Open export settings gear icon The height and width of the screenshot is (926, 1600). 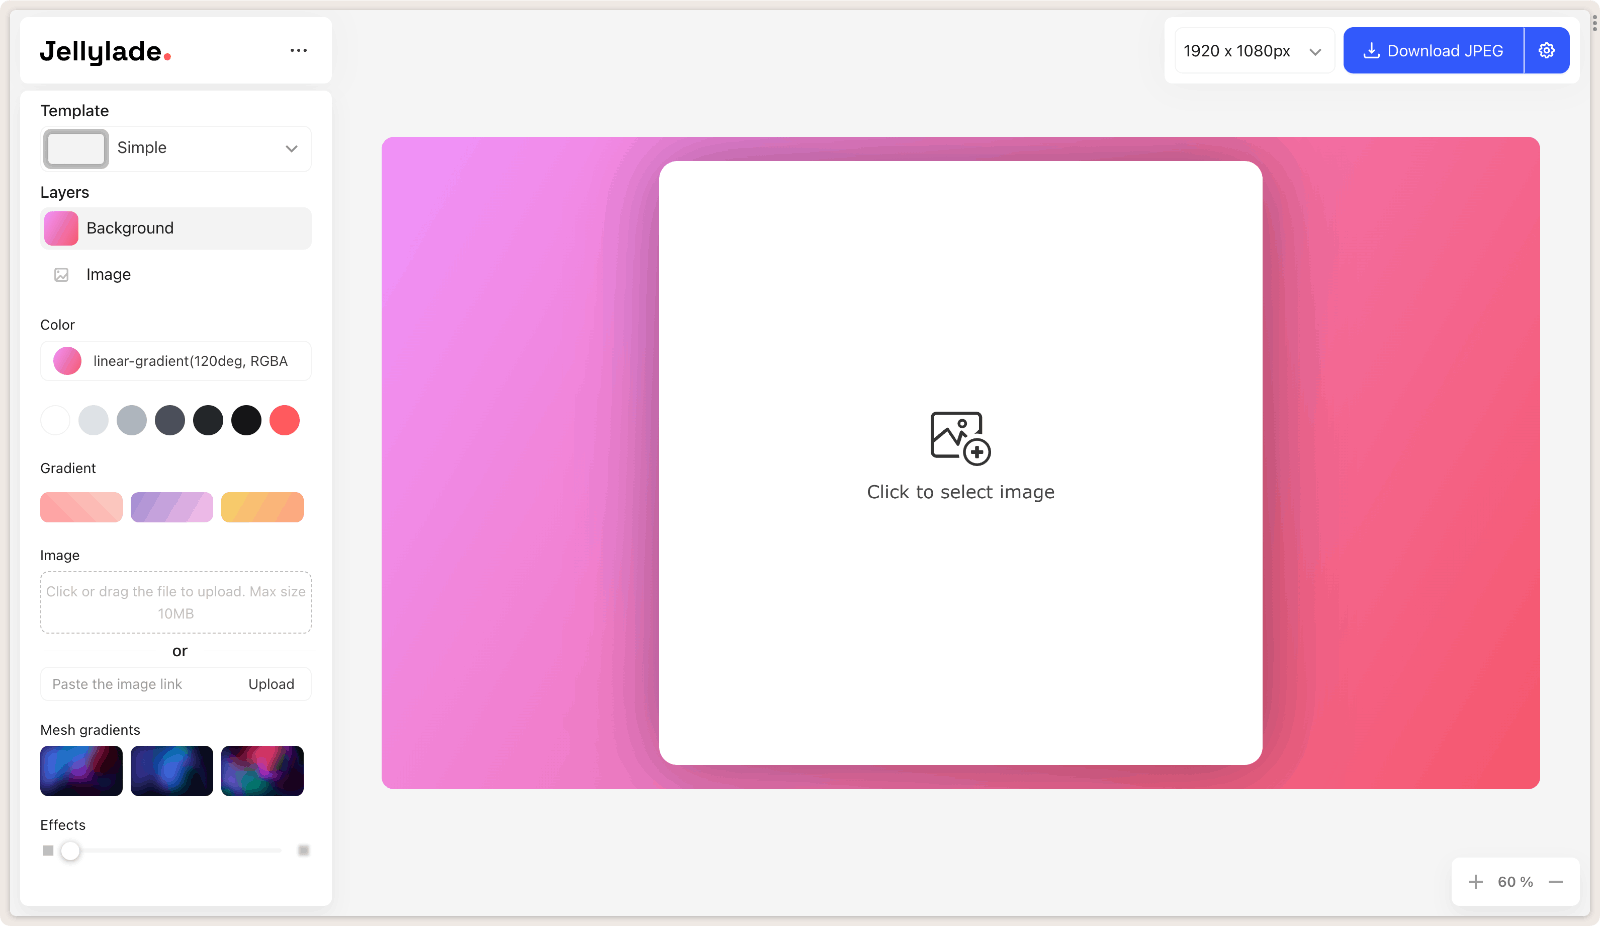[x=1546, y=50]
